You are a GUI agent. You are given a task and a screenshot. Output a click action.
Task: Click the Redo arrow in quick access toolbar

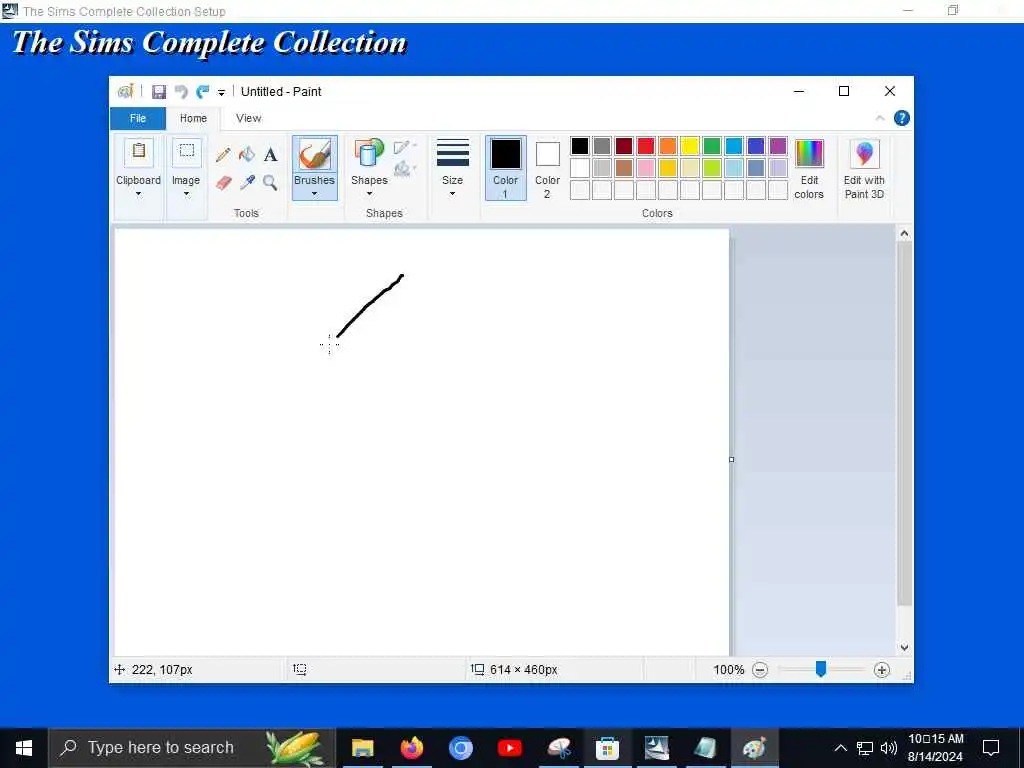pyautogui.click(x=202, y=92)
